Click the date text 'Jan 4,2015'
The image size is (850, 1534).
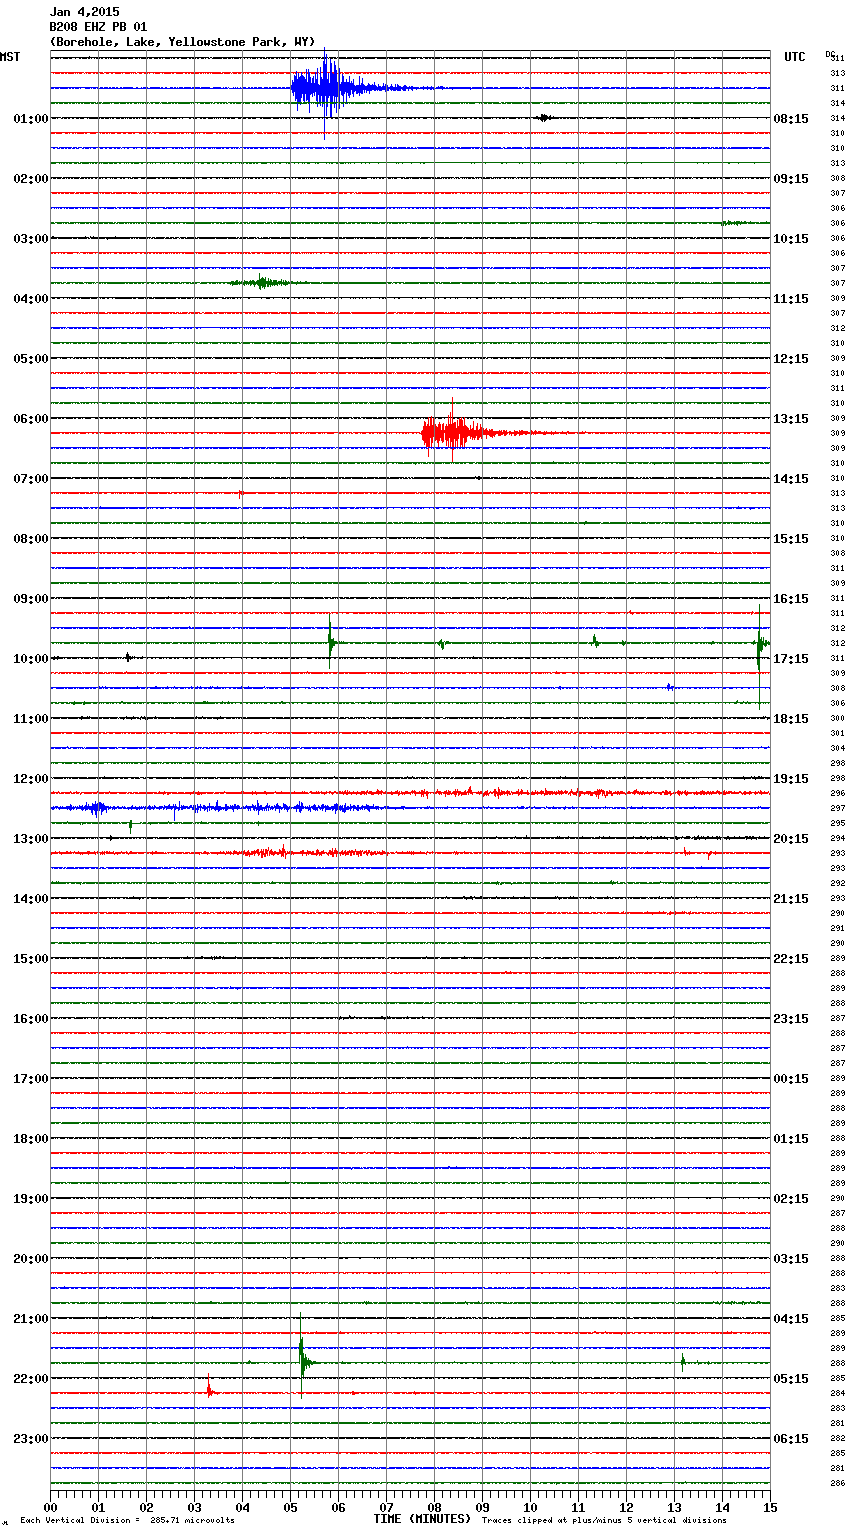84,12
